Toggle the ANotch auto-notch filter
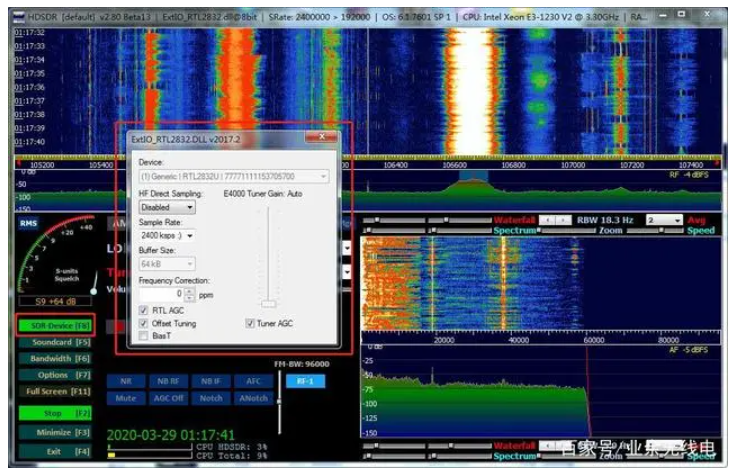Image resolution: width=735 pixels, height=471 pixels. [253, 397]
